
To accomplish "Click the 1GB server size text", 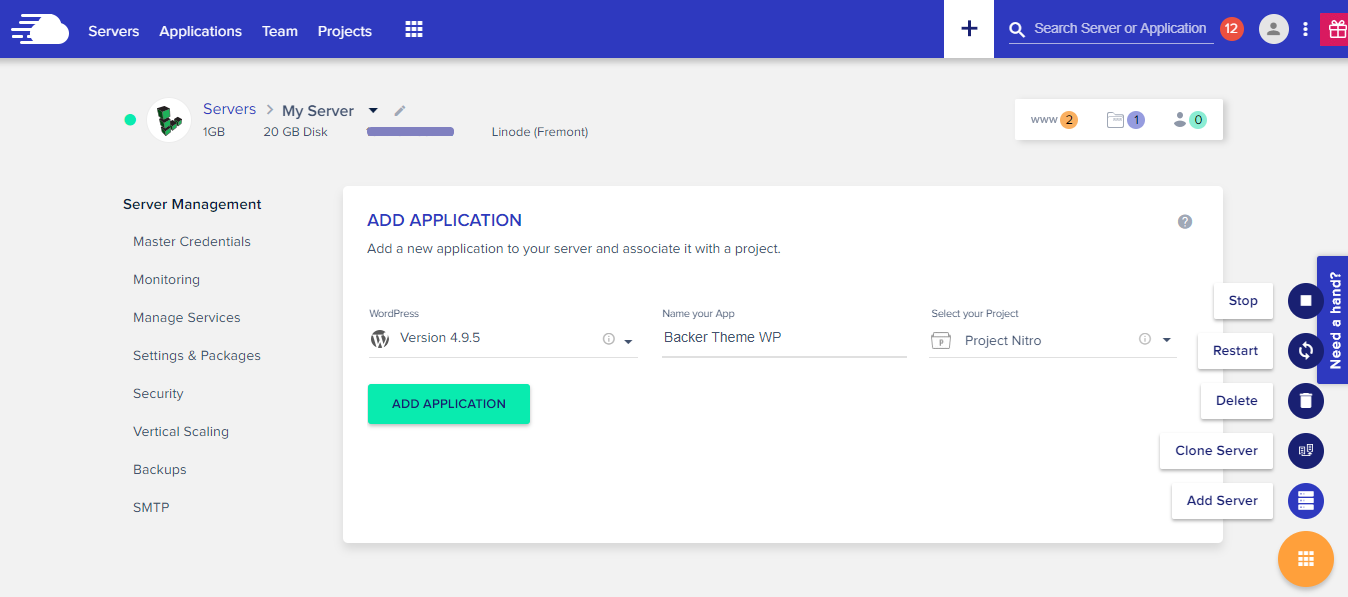I will pyautogui.click(x=214, y=132).
